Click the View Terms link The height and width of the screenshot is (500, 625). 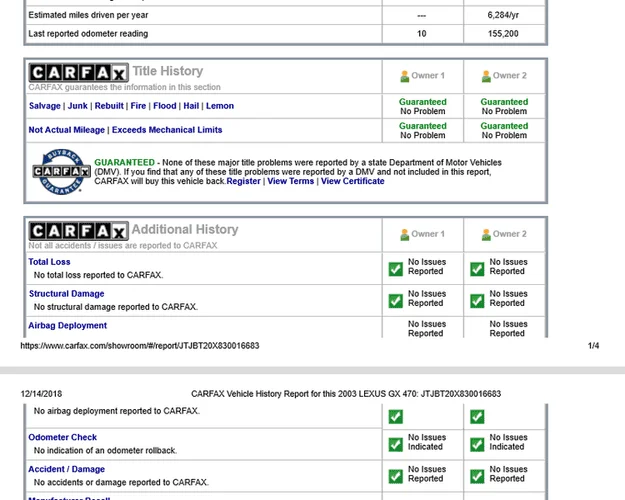tap(291, 181)
